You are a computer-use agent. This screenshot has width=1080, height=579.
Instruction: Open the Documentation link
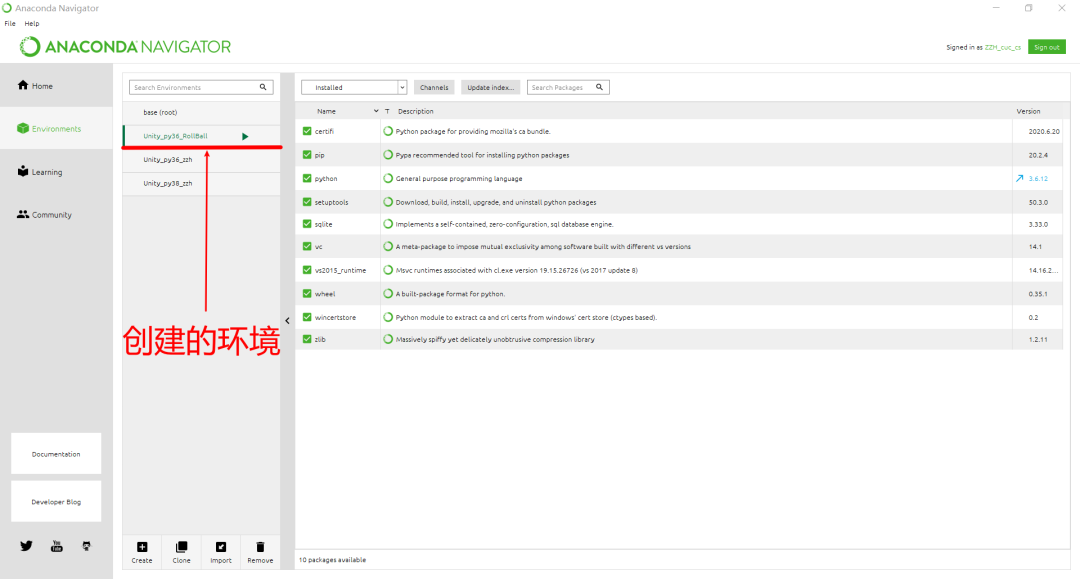[56, 454]
